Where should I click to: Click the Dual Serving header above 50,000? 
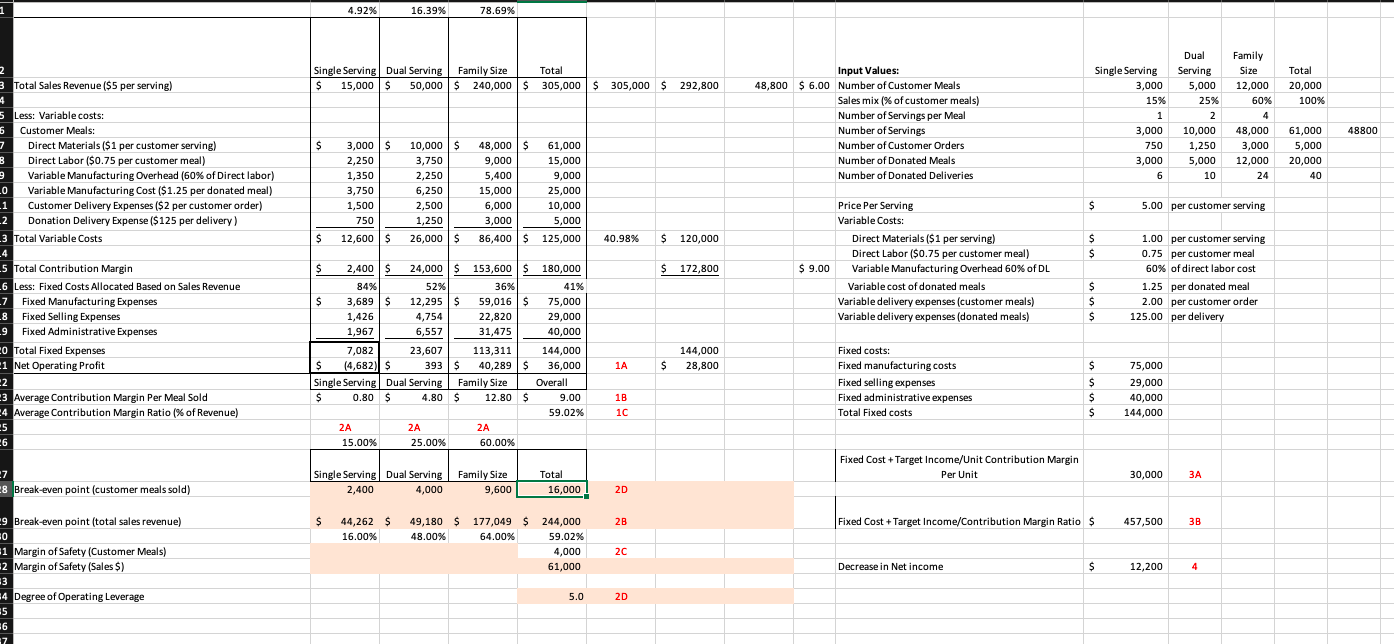click(x=412, y=70)
